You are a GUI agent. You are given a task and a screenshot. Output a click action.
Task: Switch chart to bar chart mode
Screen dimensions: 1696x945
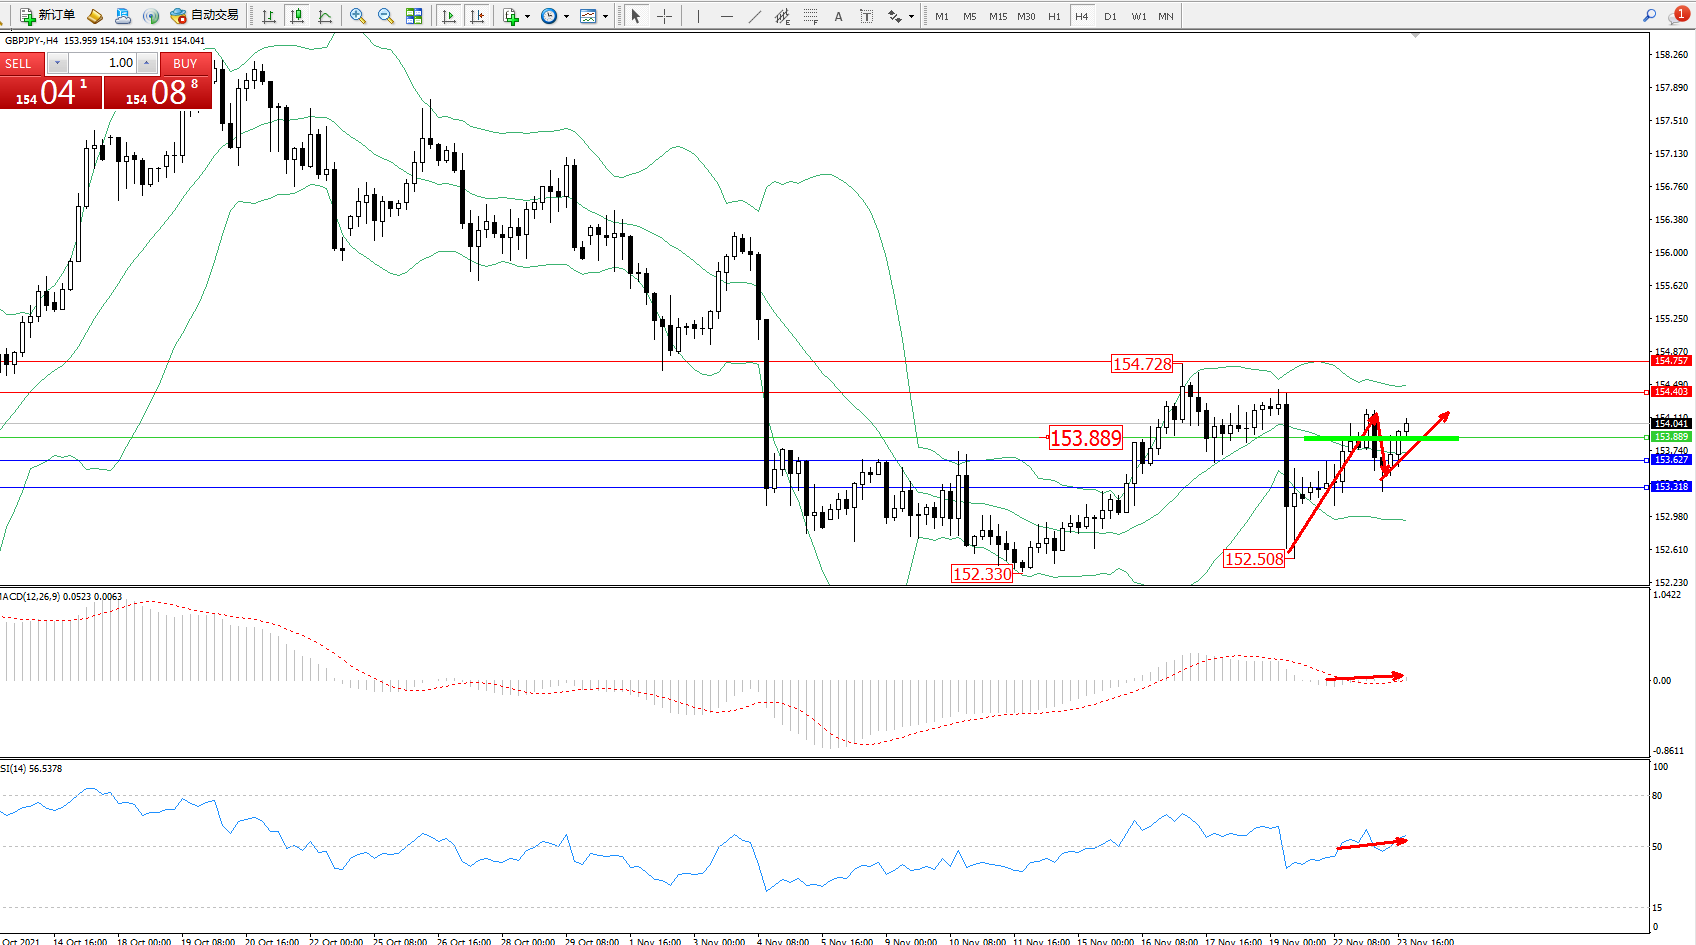click(x=269, y=16)
